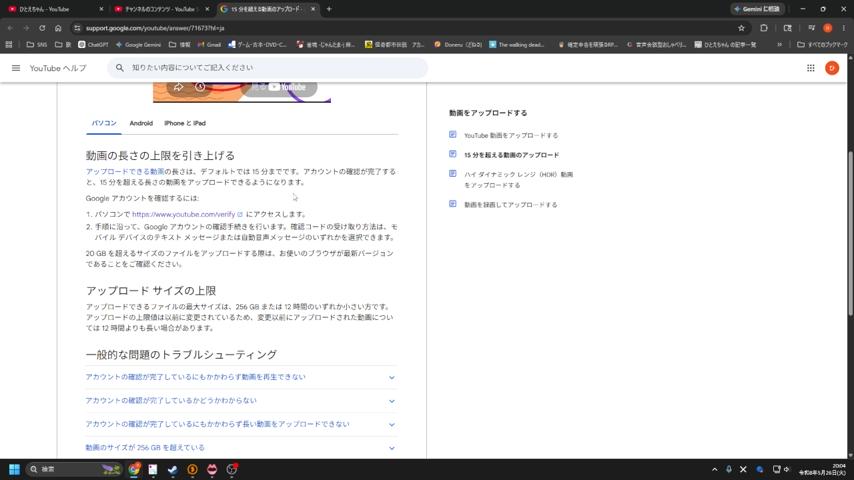Select the パソコン tab
This screenshot has height=480, width=854.
(x=104, y=123)
